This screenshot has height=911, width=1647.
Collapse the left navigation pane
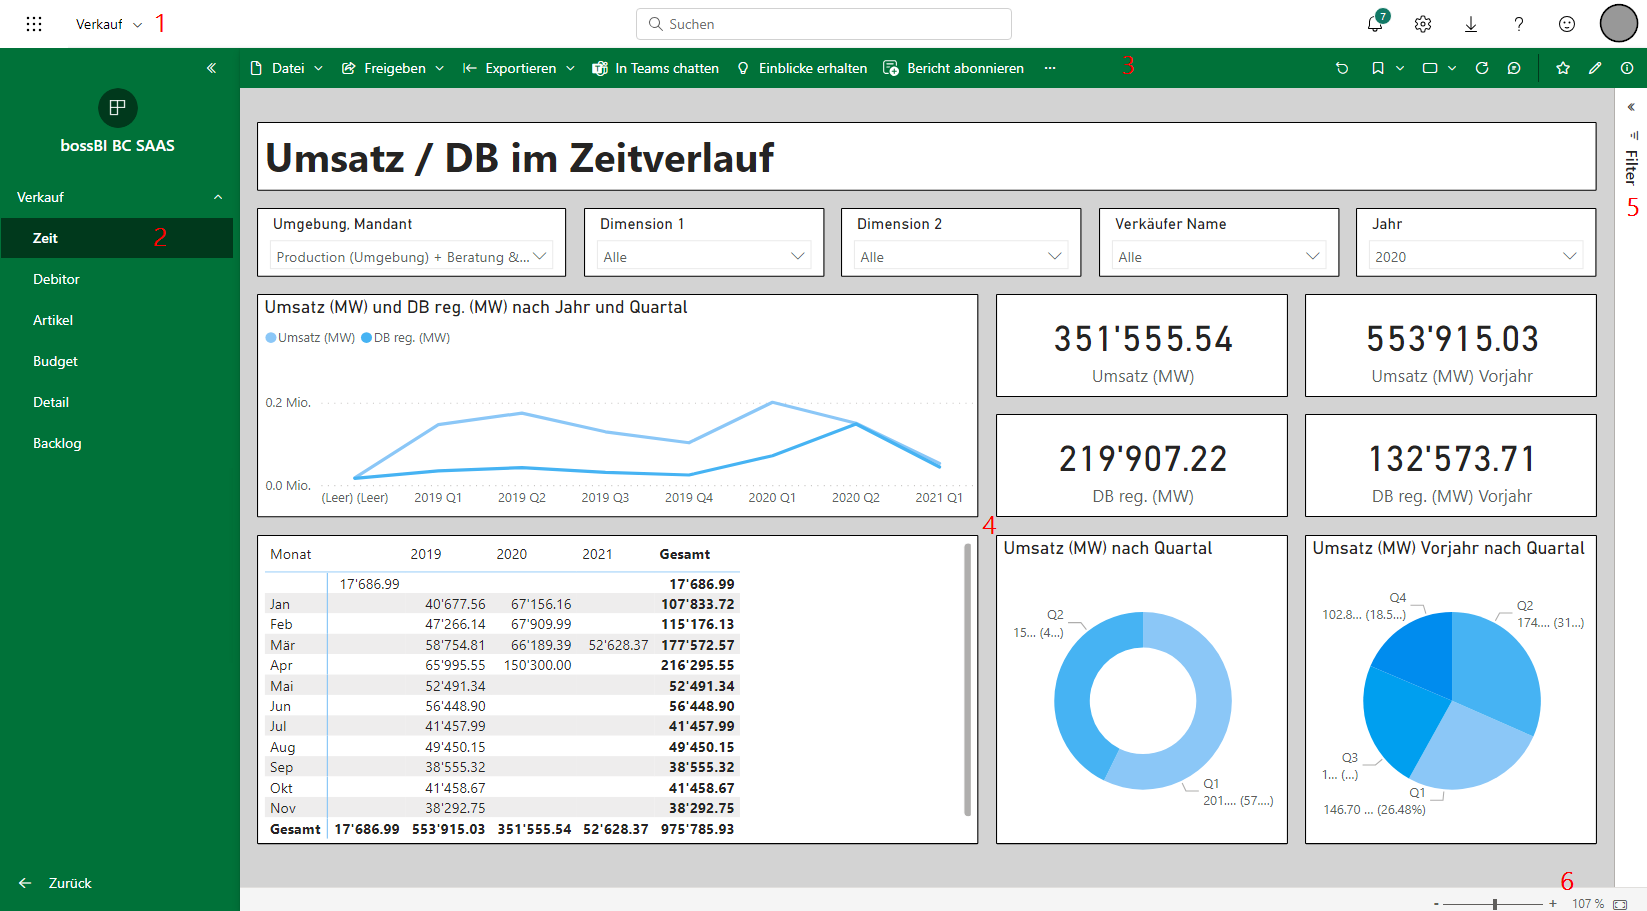click(x=211, y=68)
